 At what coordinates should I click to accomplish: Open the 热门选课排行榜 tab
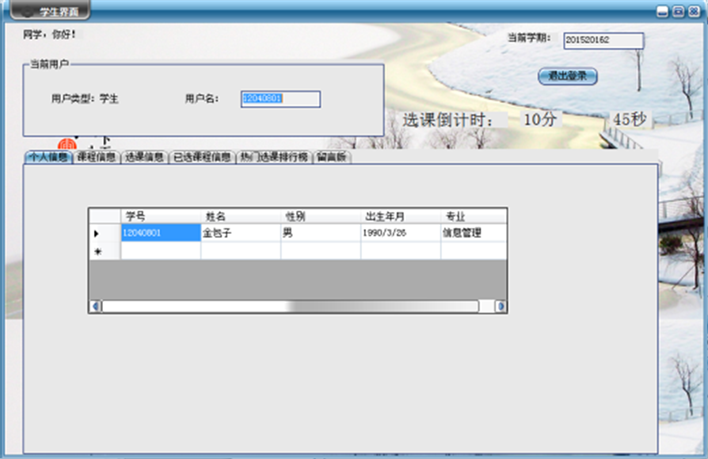(274, 157)
